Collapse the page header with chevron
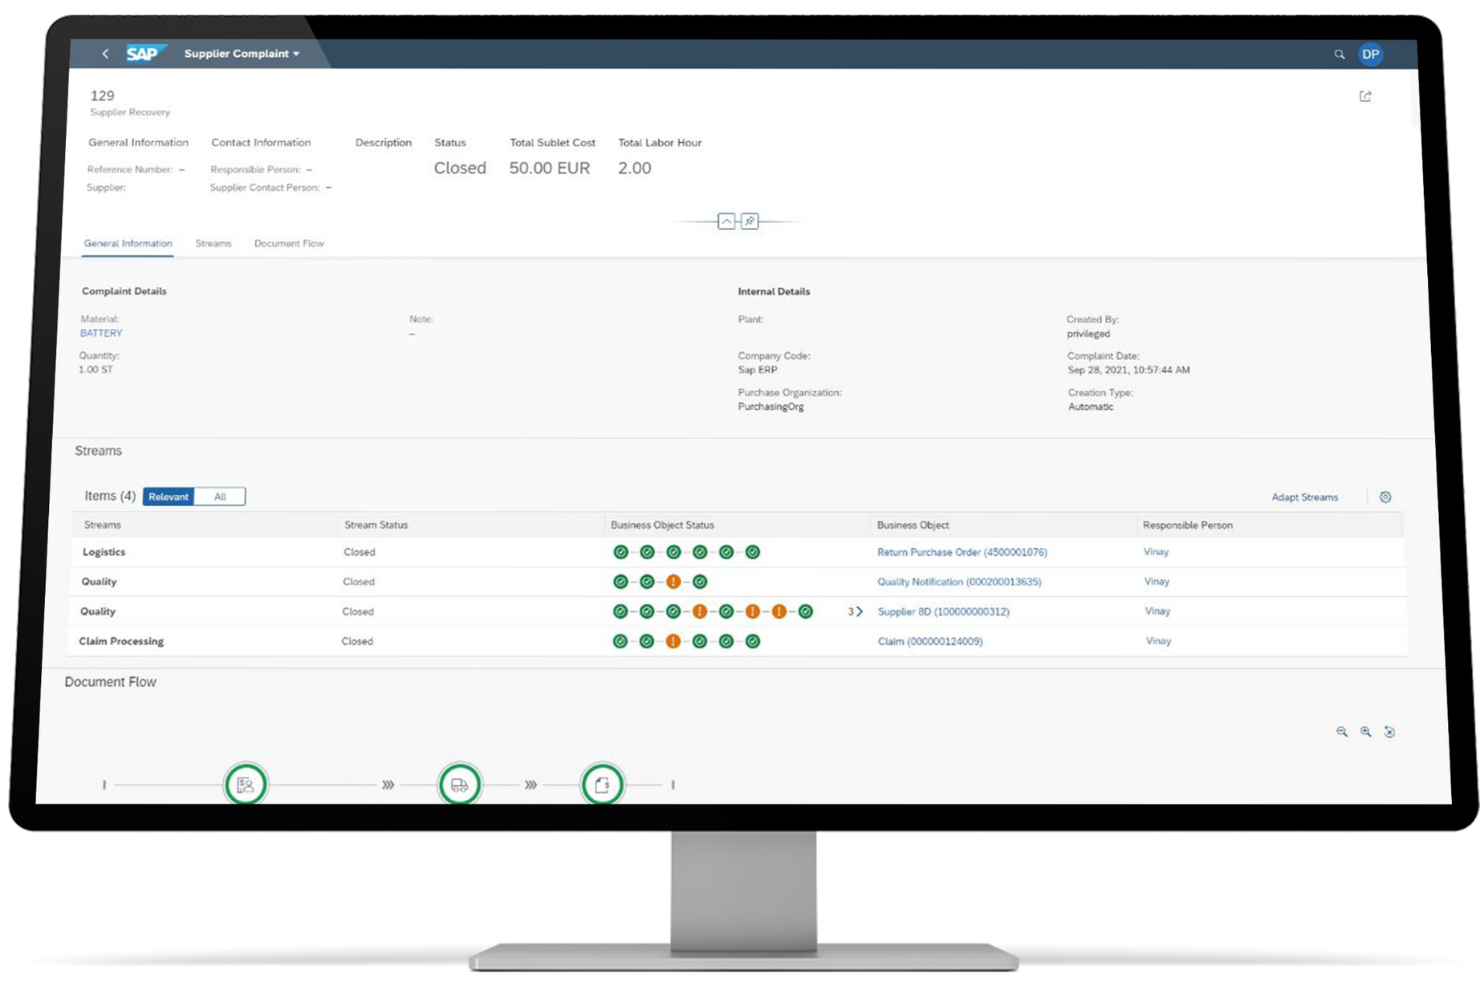Image resolution: width=1480 pixels, height=987 pixels. (726, 221)
